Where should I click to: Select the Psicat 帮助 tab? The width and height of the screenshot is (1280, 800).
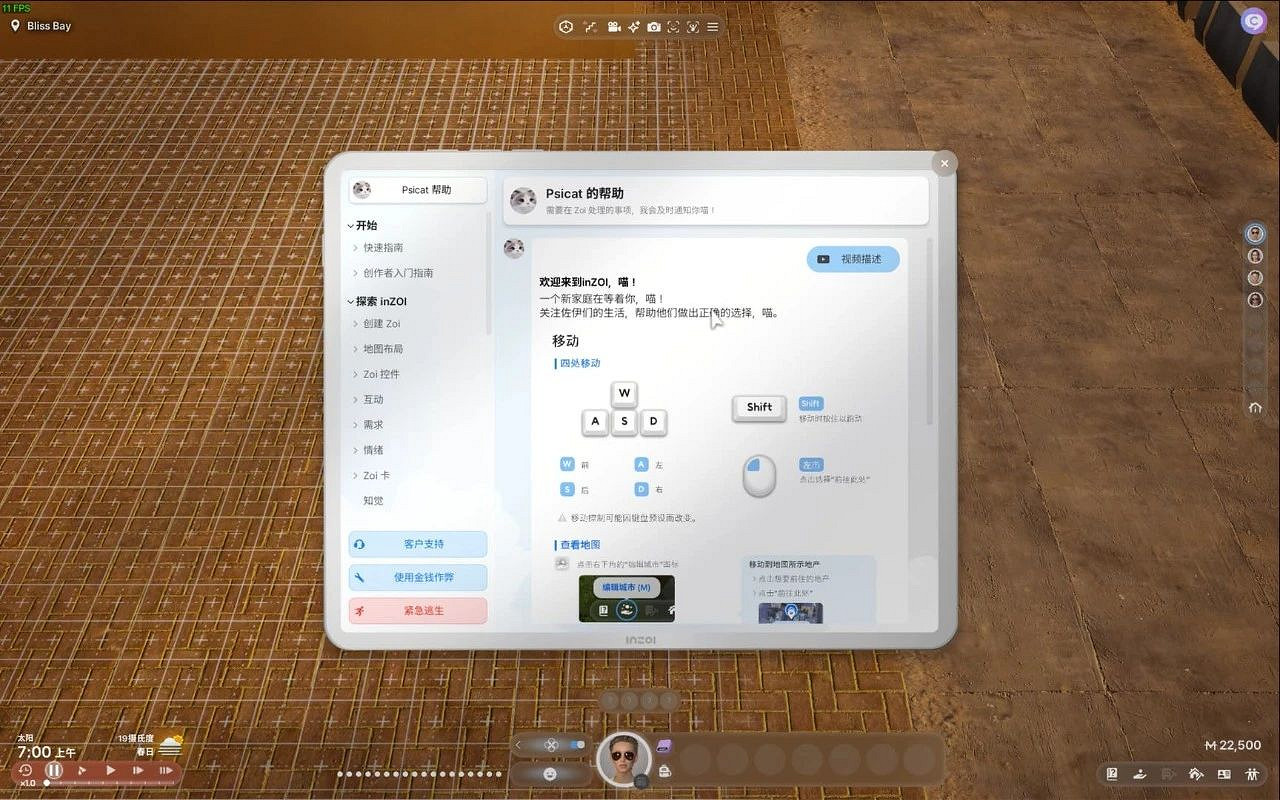point(417,190)
